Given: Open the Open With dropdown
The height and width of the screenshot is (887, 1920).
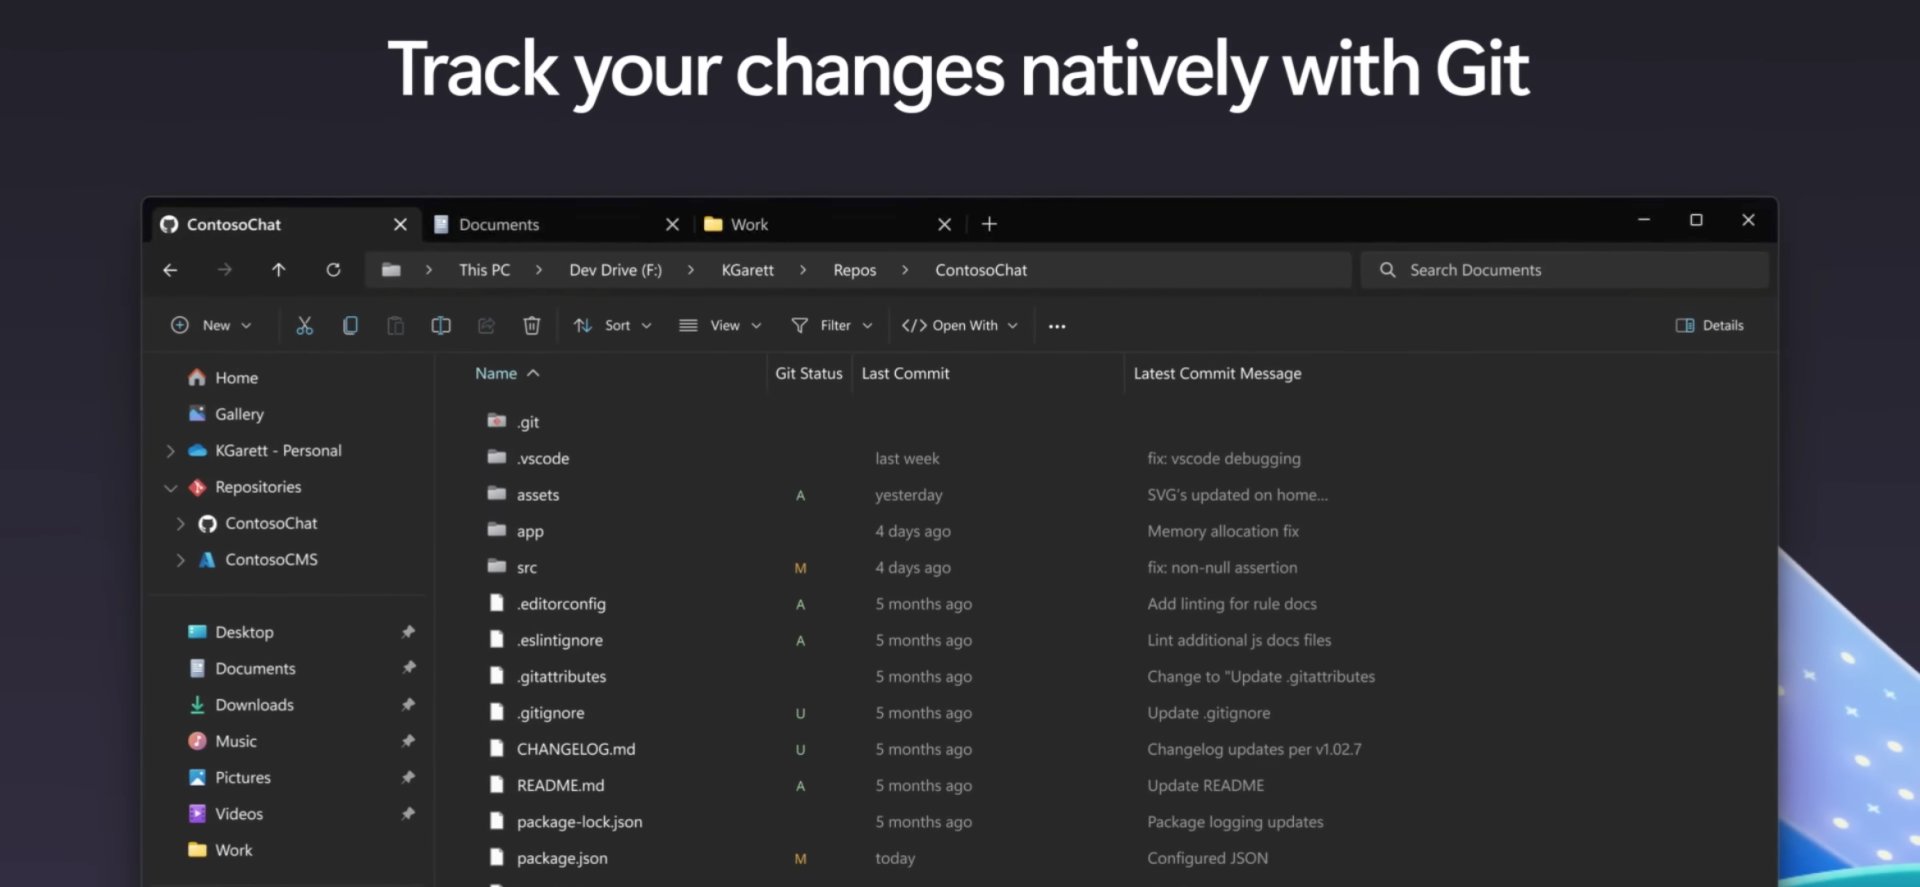Looking at the screenshot, I should pos(960,326).
